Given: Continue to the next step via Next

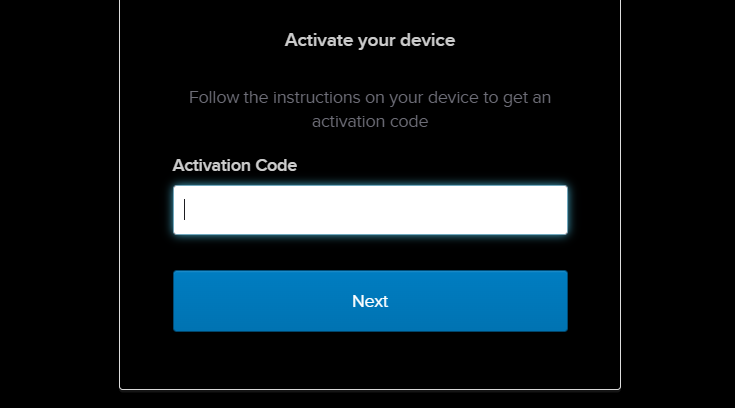Looking at the screenshot, I should [x=370, y=301].
